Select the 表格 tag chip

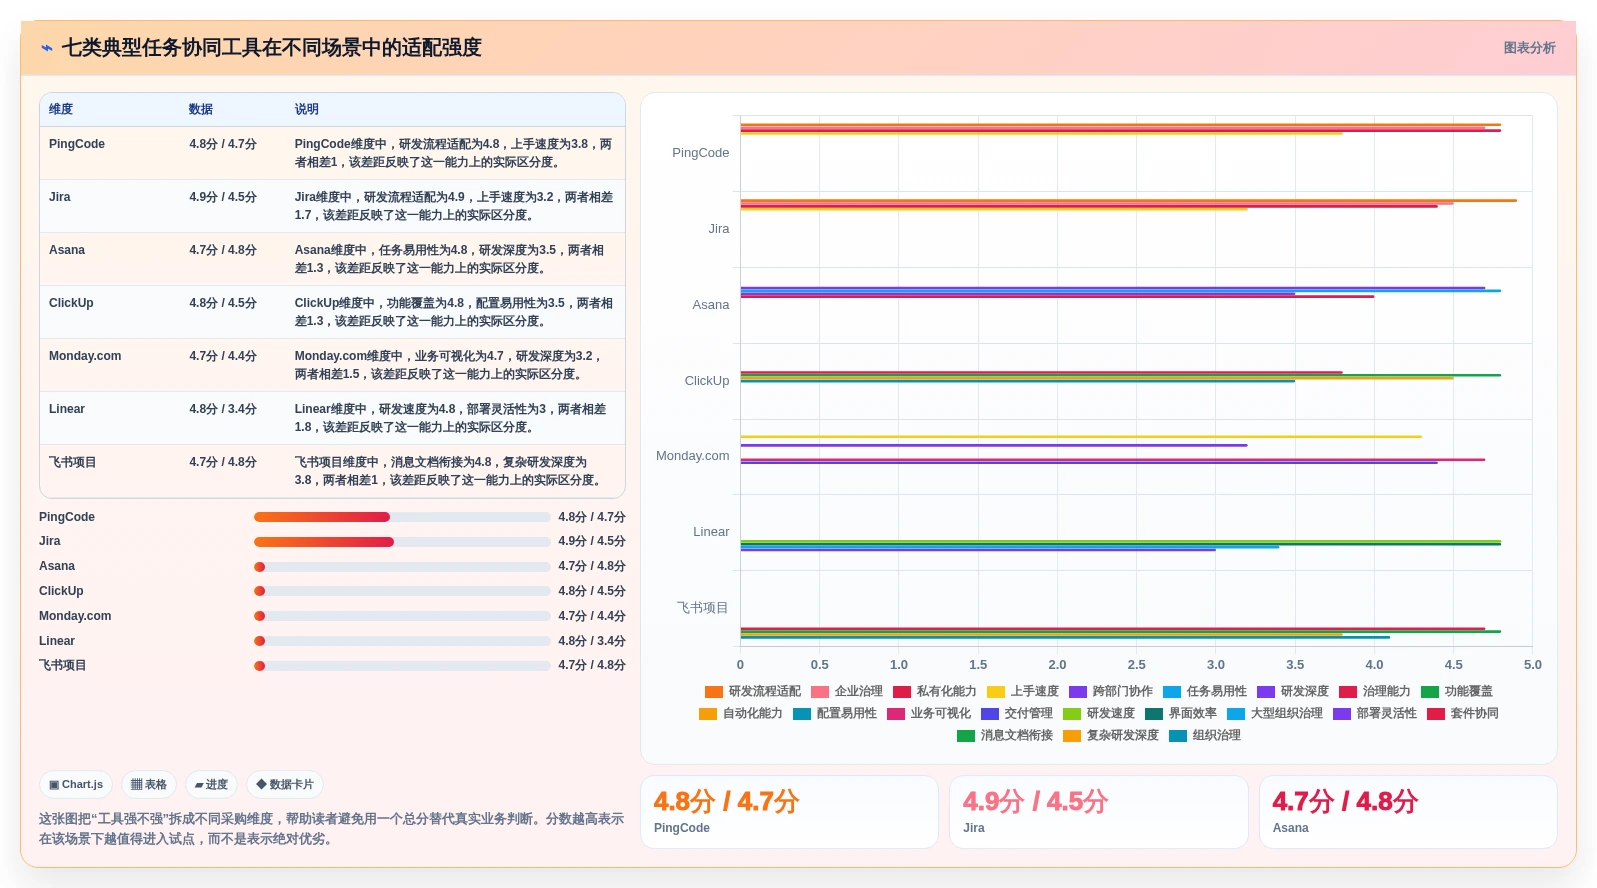(x=149, y=785)
